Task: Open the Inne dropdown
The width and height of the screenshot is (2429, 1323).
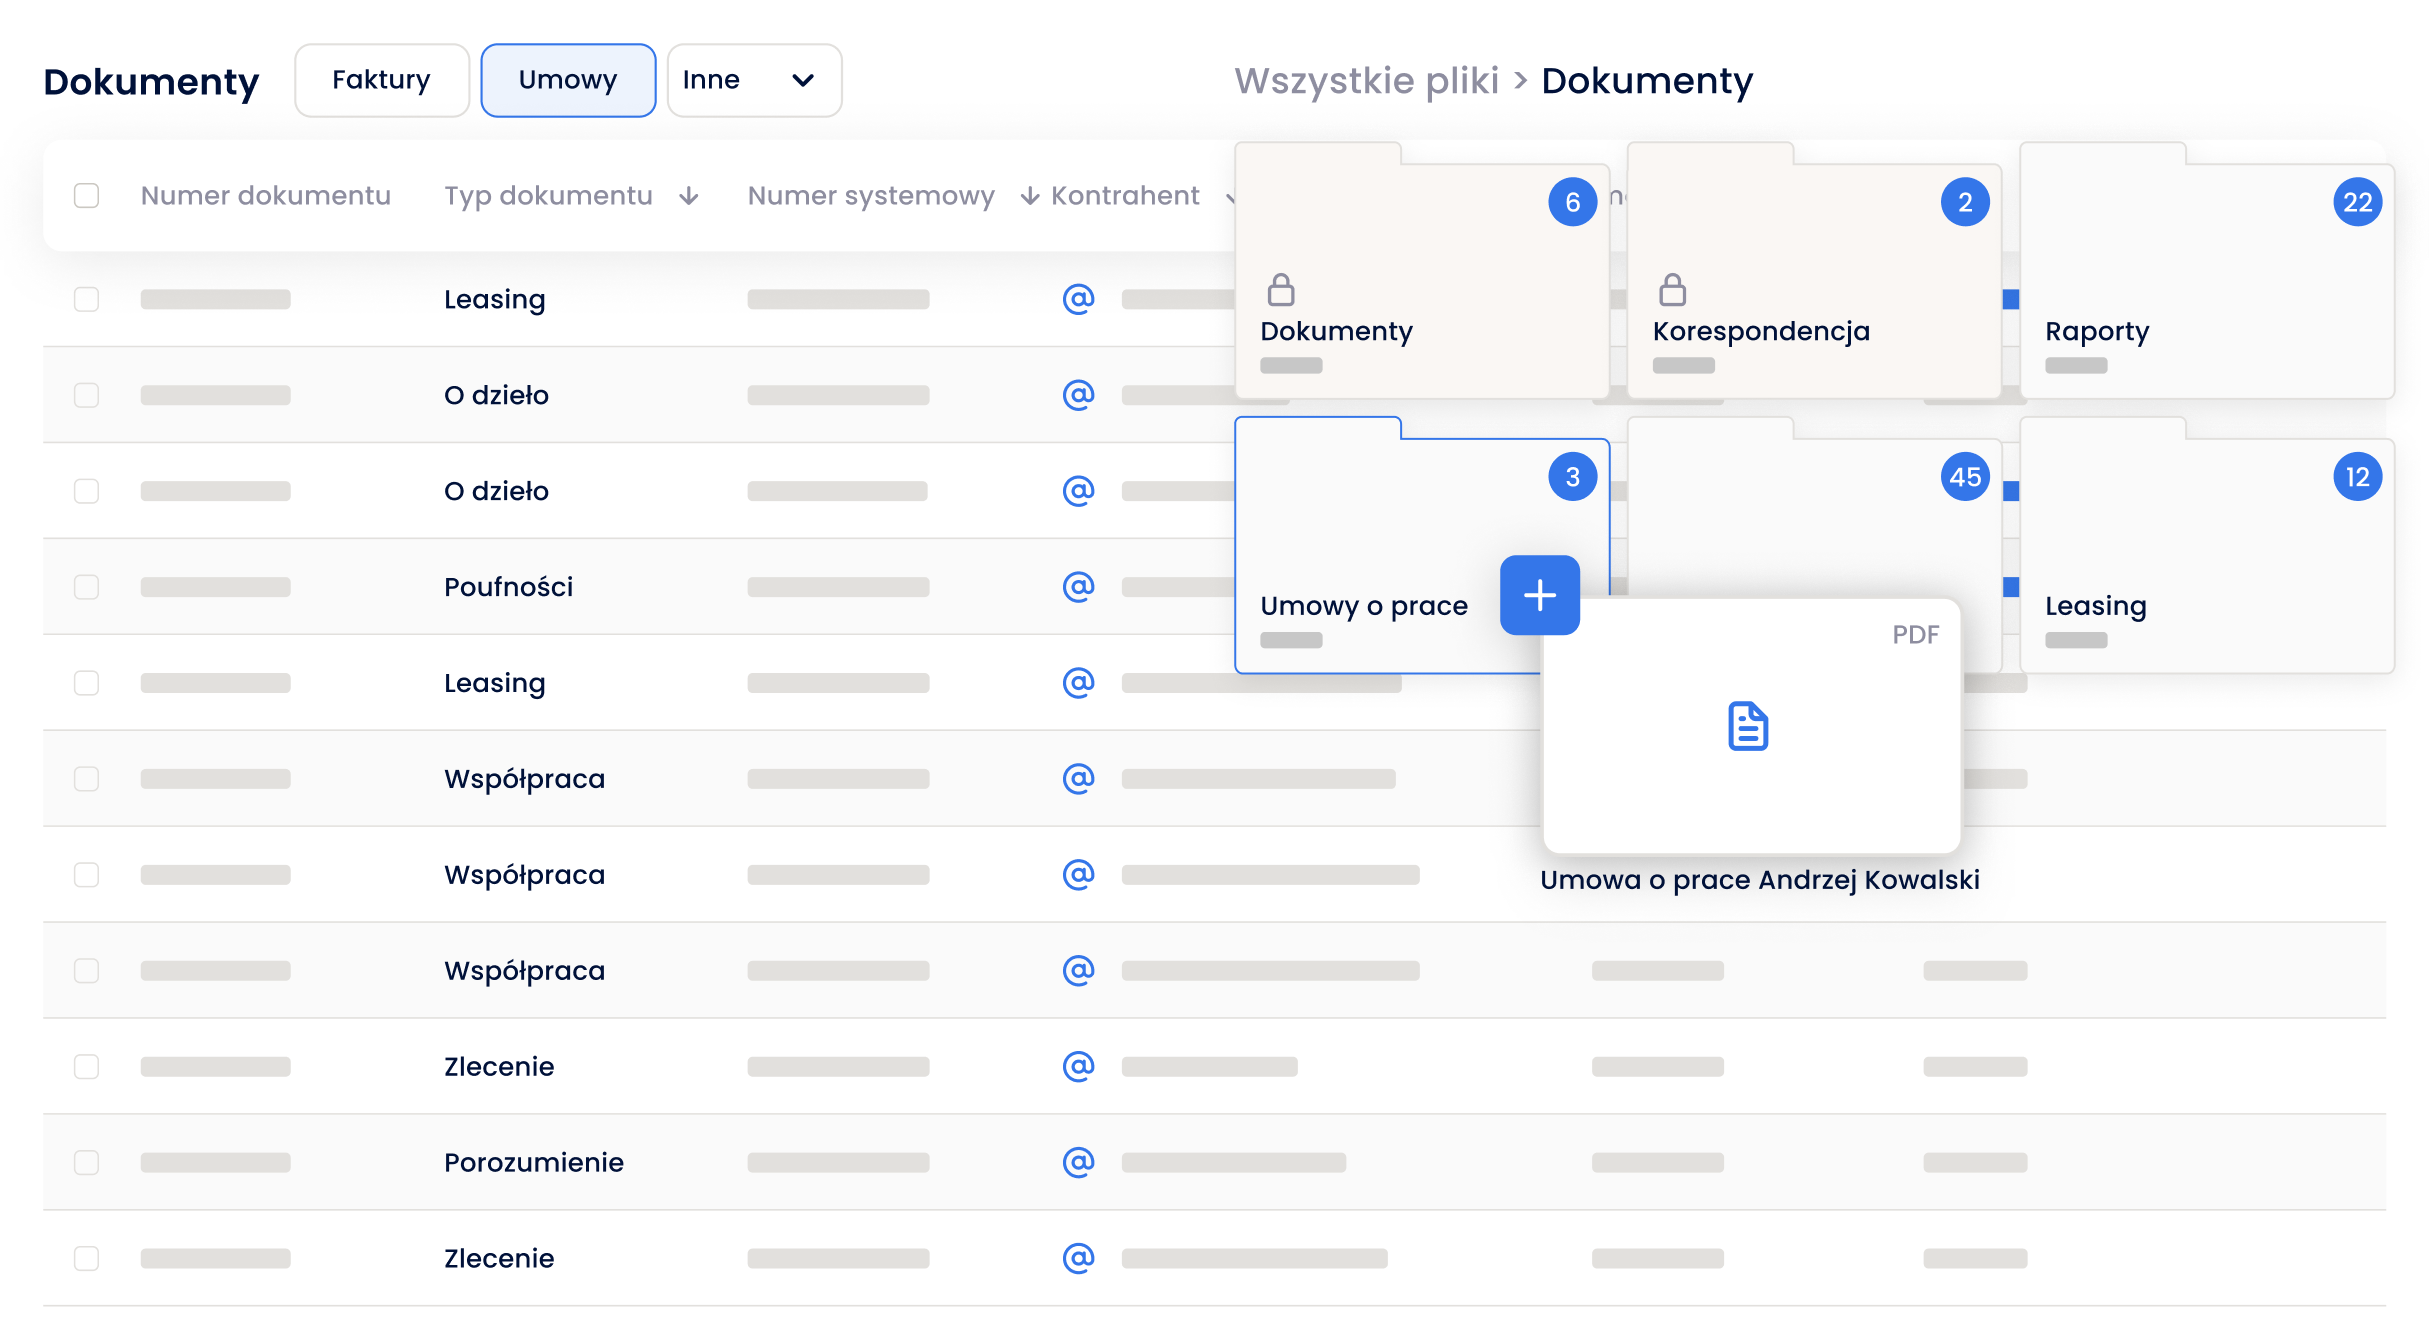Action: (755, 80)
